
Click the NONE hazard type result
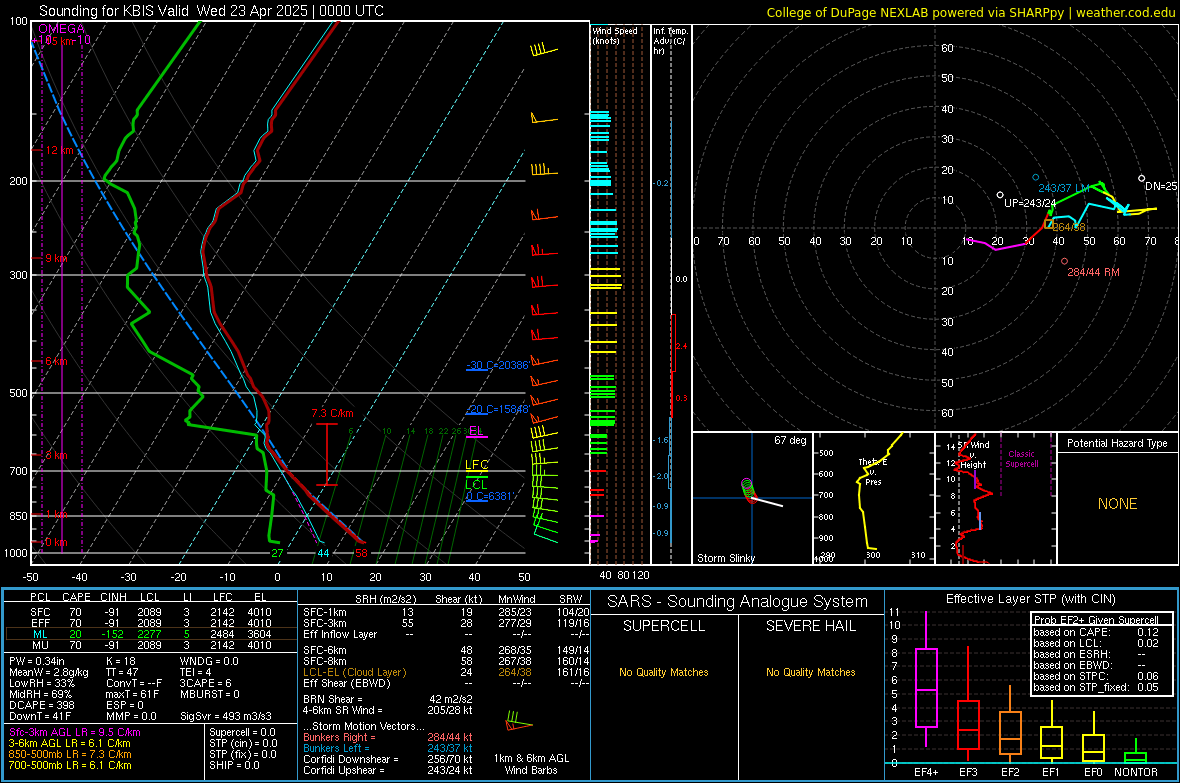[1117, 504]
